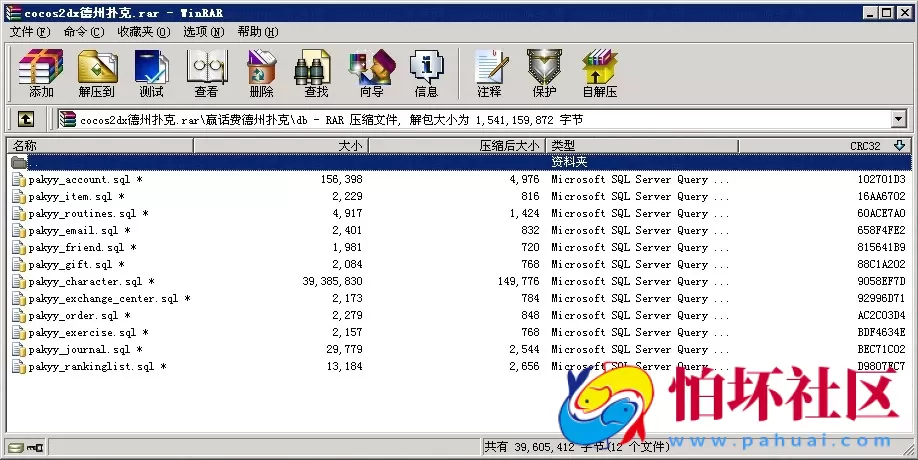Screen dimensions: 918x460
Task: Click CRC32 value AC2C03D4
Action: point(881,315)
